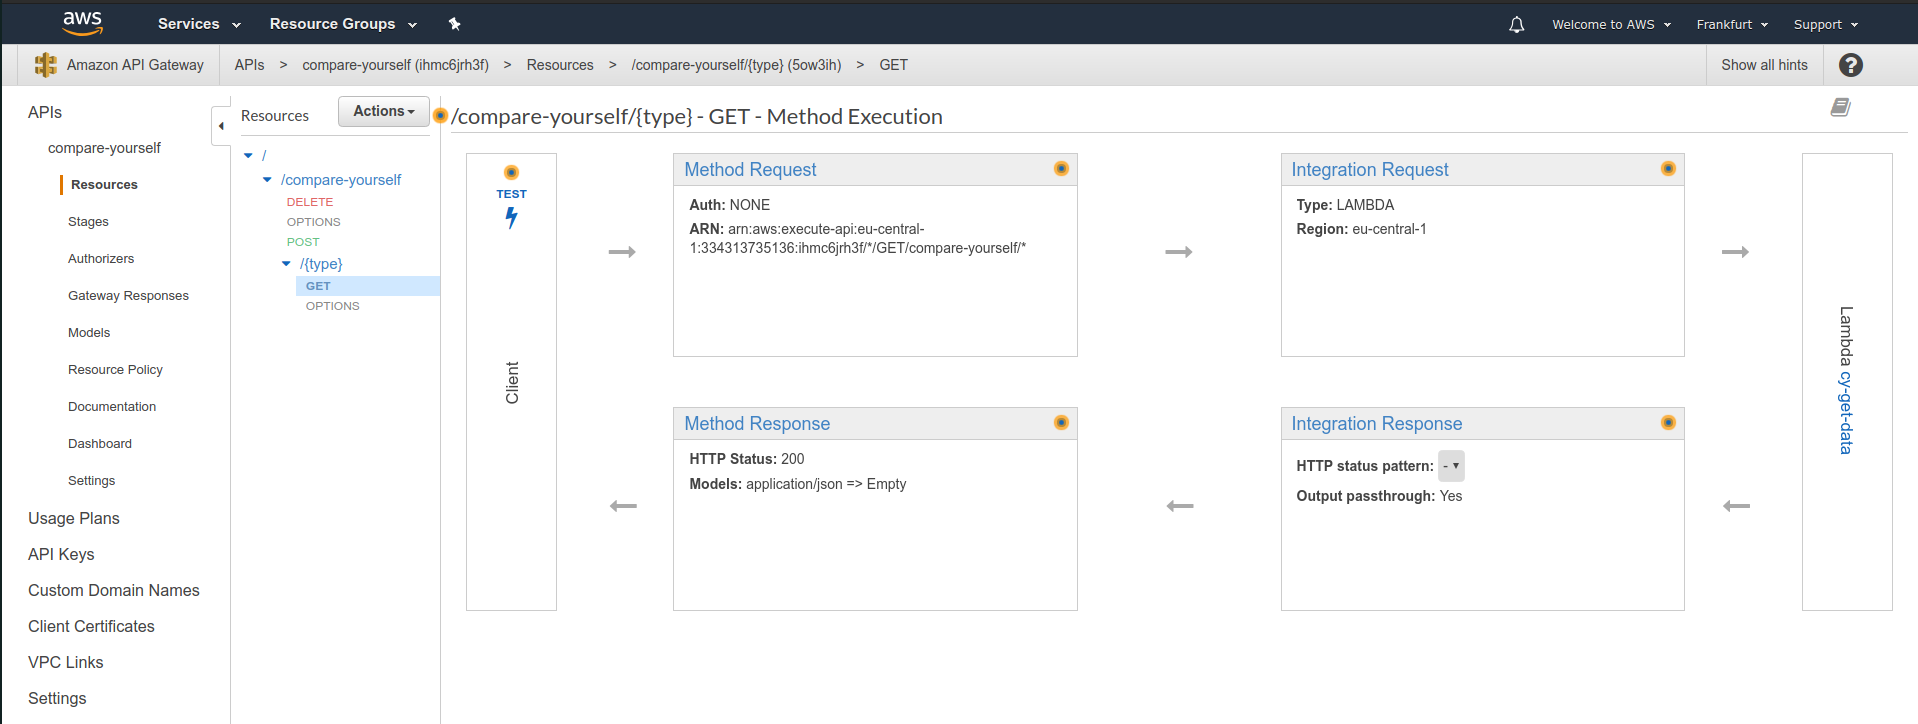
Task: Open the HTTP status pattern dropdown
Action: pos(1451,466)
